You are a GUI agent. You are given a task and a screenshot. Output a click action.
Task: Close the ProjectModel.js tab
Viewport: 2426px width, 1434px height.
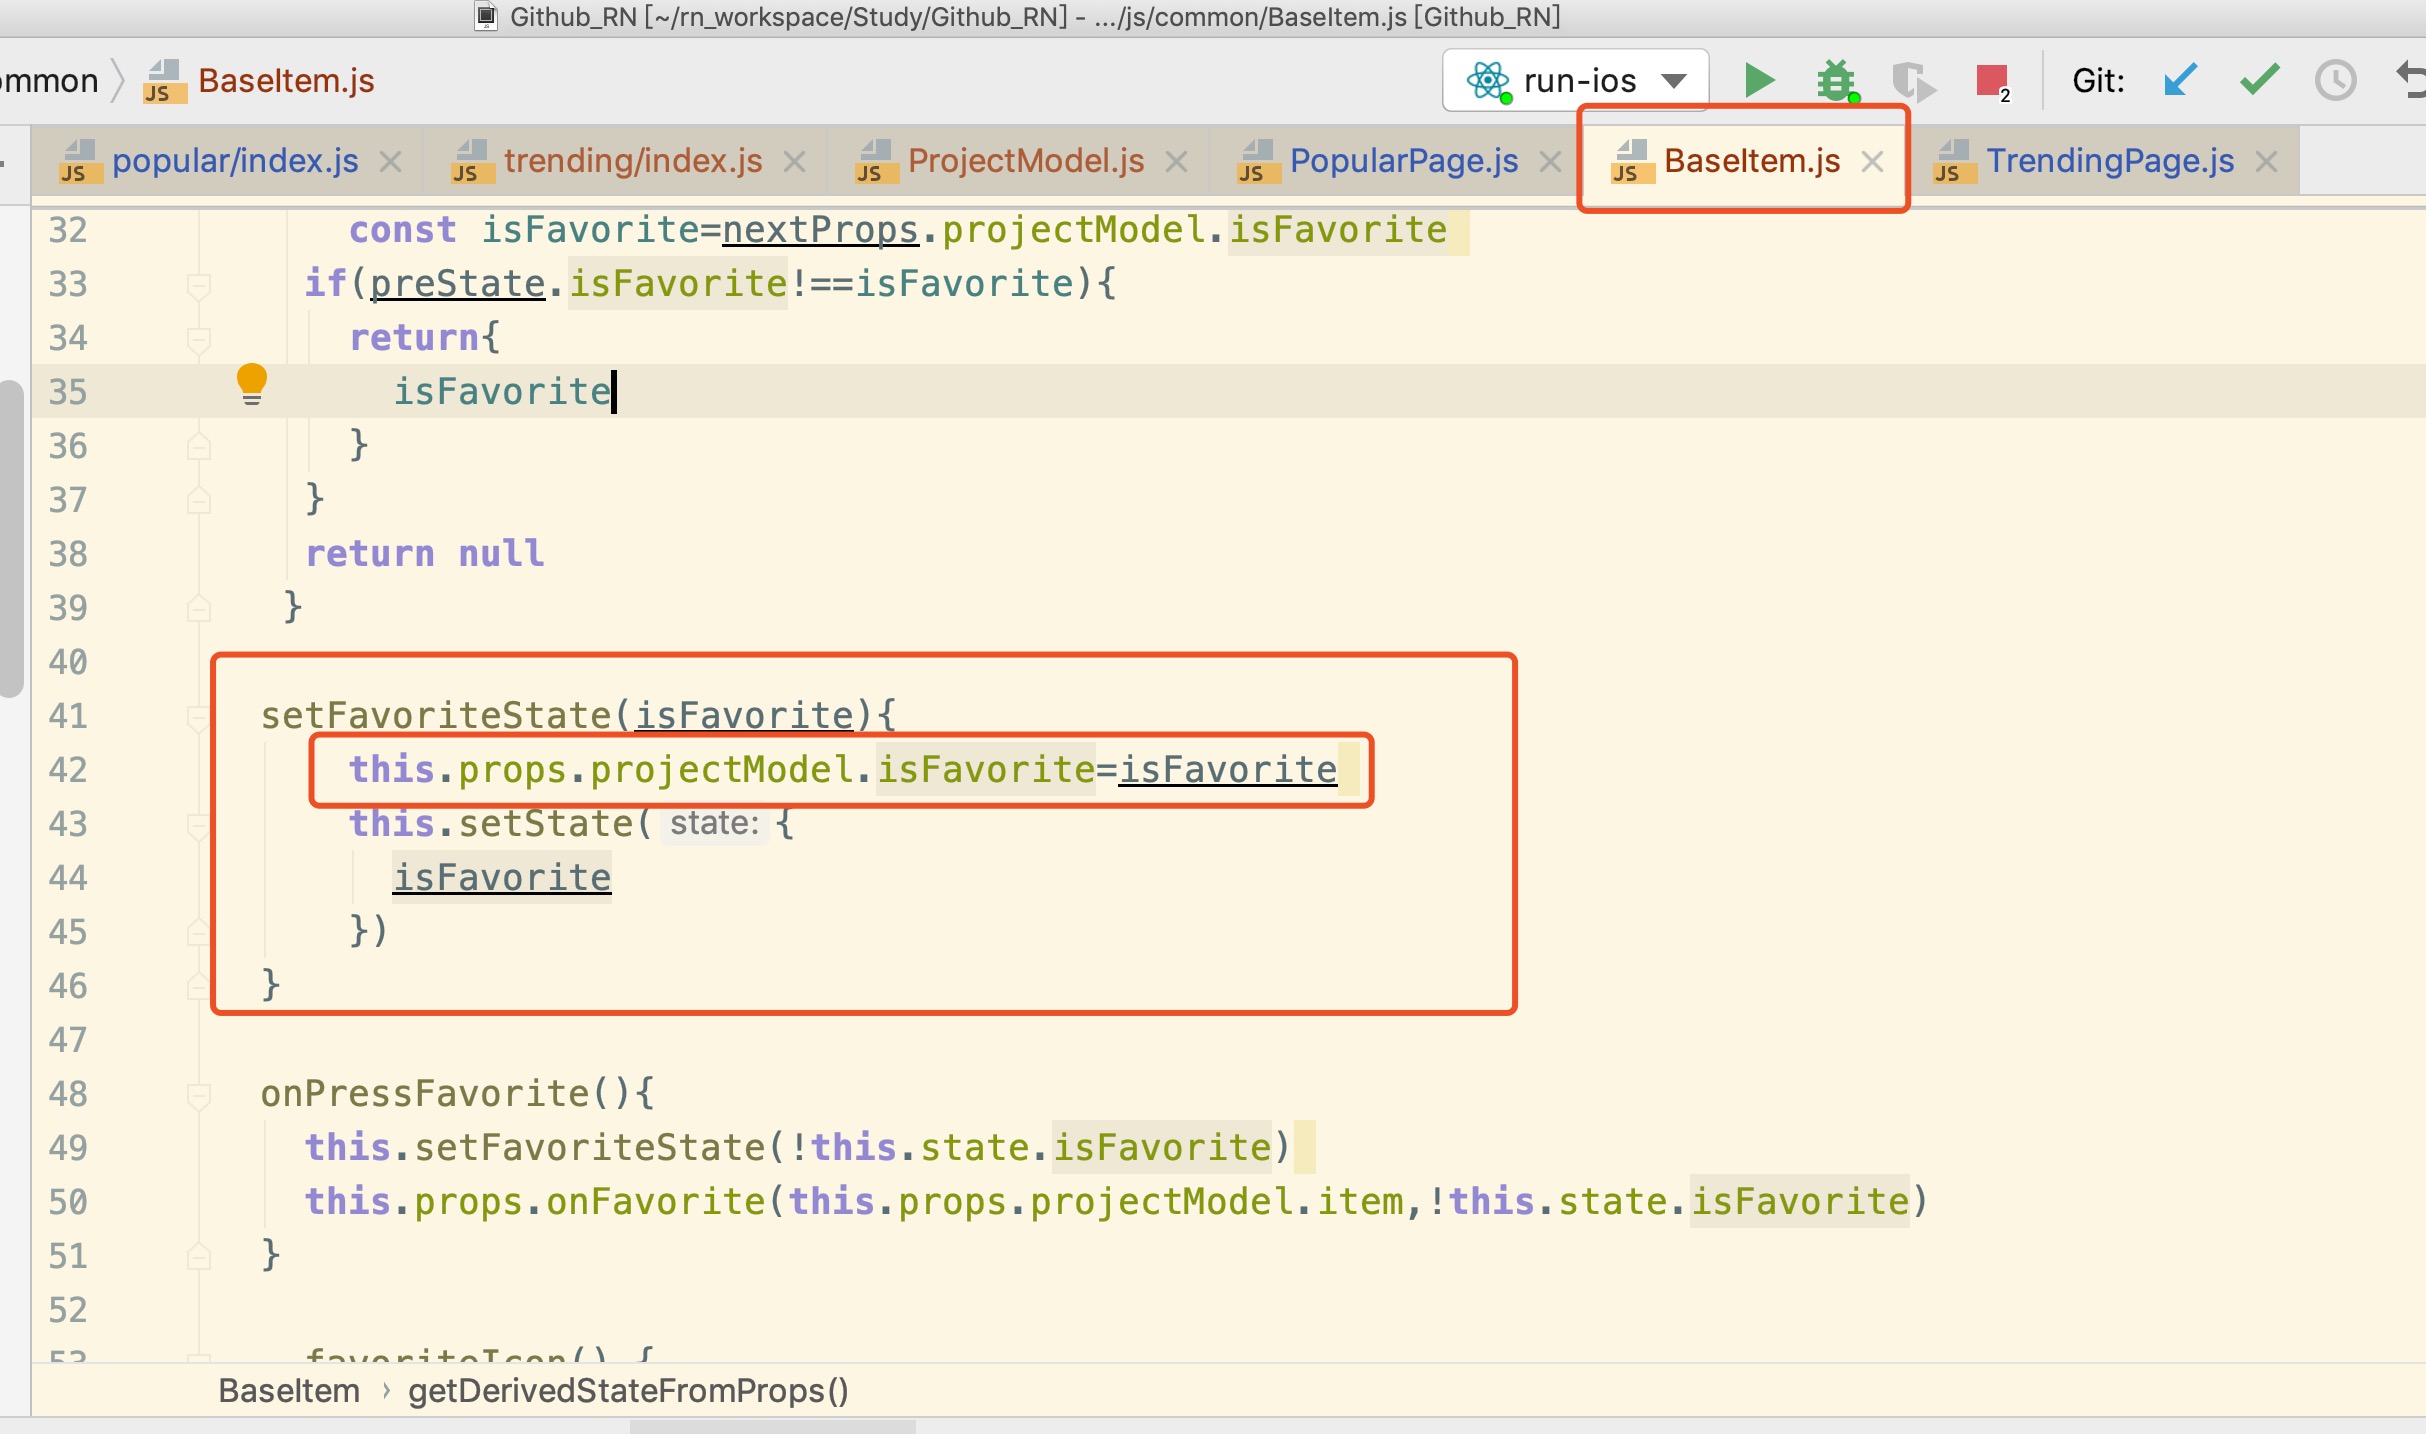[x=1177, y=161]
